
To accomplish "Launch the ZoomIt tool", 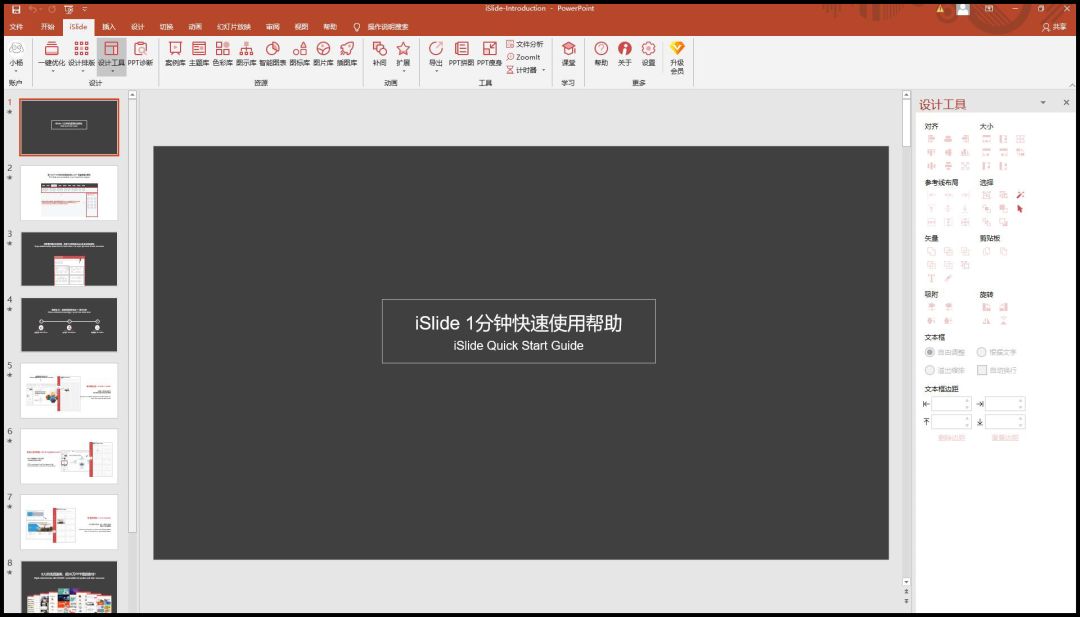I will point(523,57).
